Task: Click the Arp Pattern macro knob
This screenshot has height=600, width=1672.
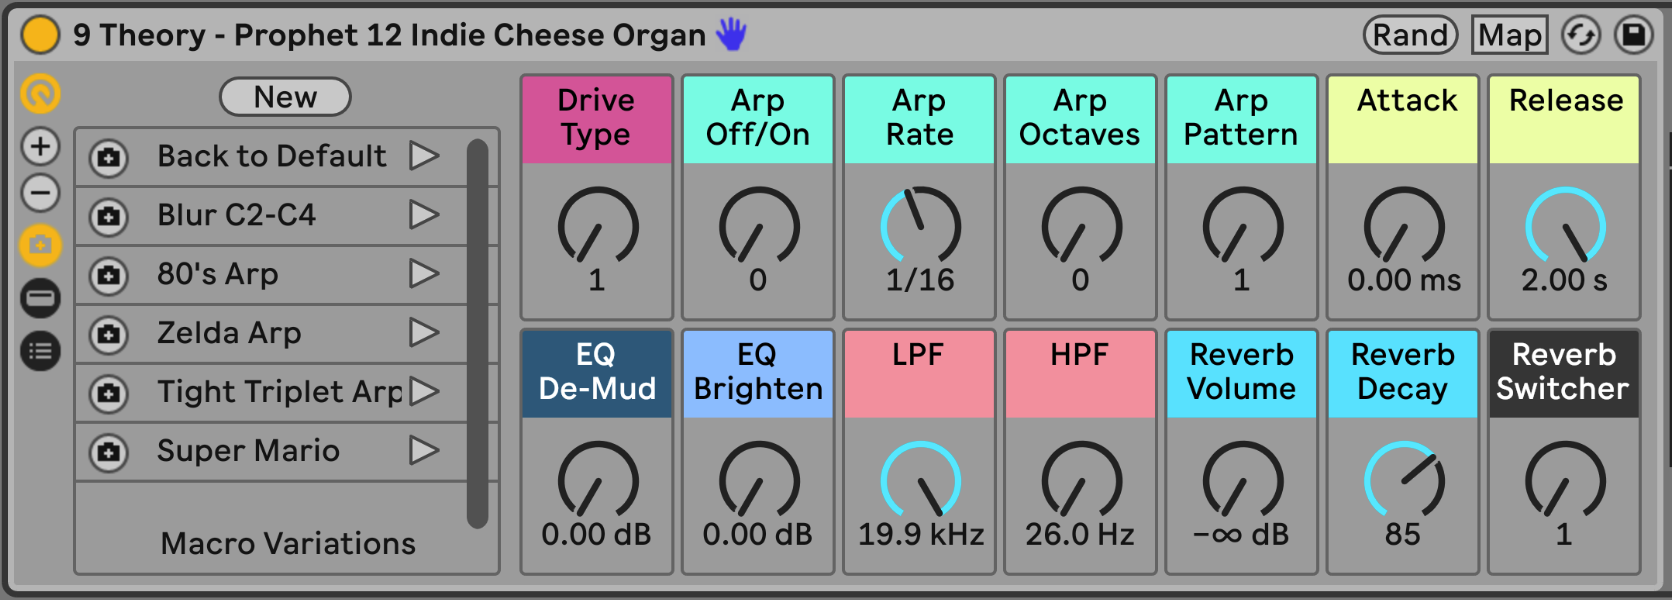Action: (x=1243, y=226)
